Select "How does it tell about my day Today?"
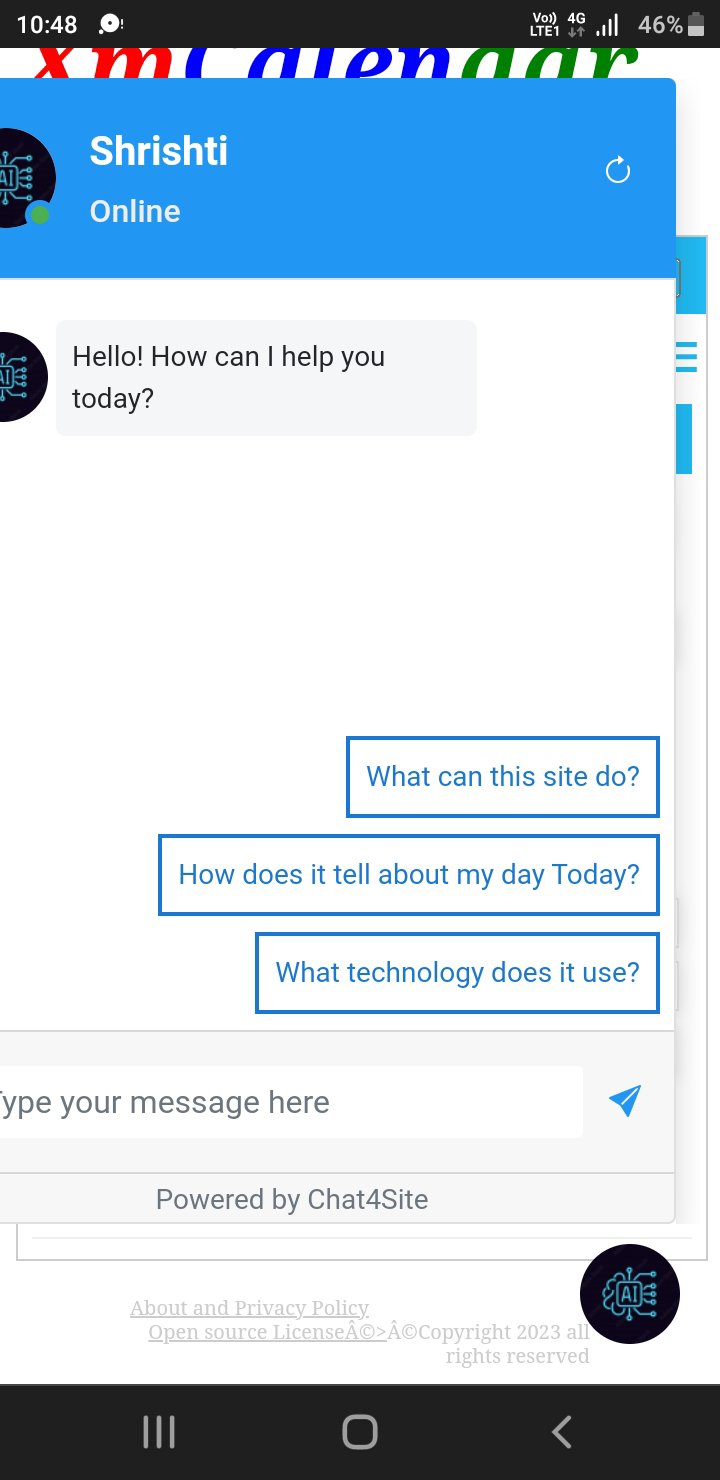 pos(408,875)
